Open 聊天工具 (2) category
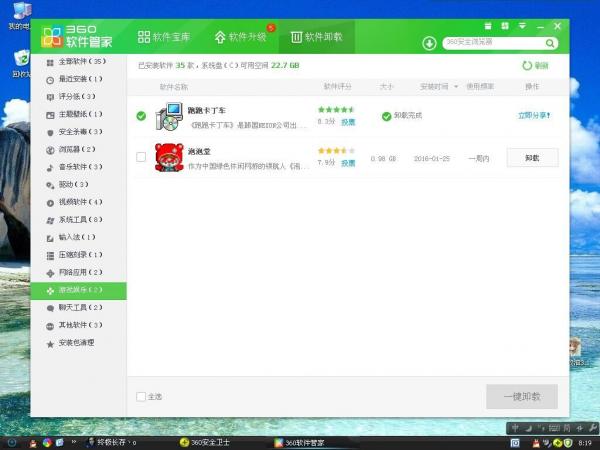The width and height of the screenshot is (600, 450). click(x=78, y=308)
